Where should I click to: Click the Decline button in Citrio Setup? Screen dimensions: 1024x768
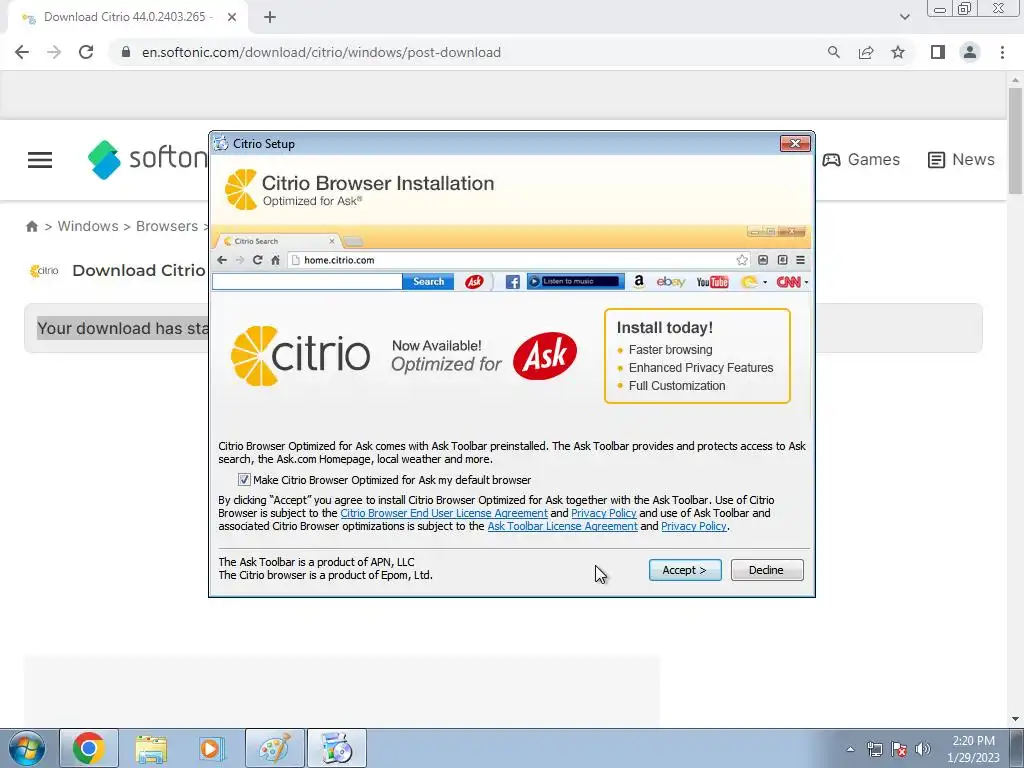[x=767, y=570]
